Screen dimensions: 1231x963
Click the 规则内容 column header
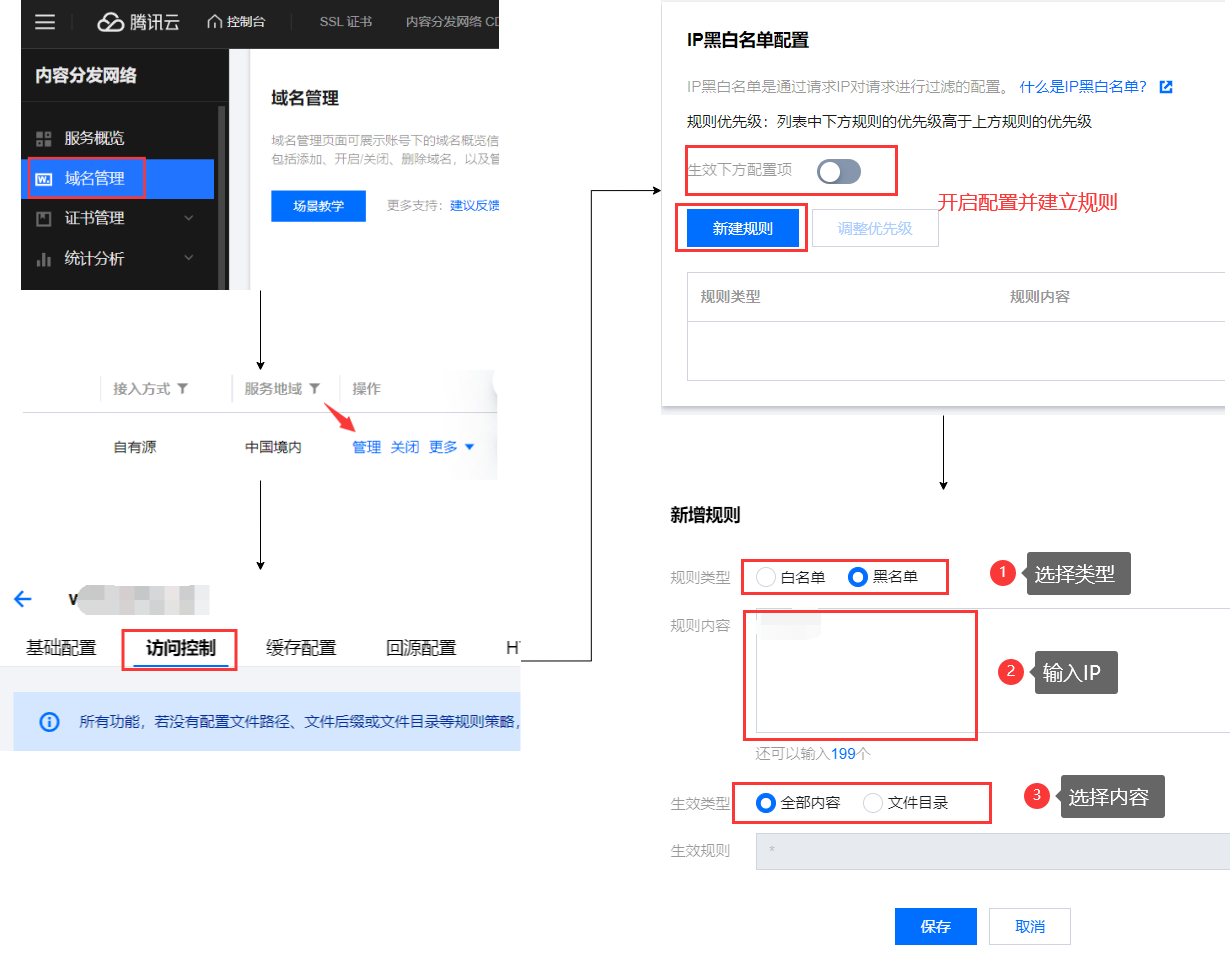[1040, 297]
